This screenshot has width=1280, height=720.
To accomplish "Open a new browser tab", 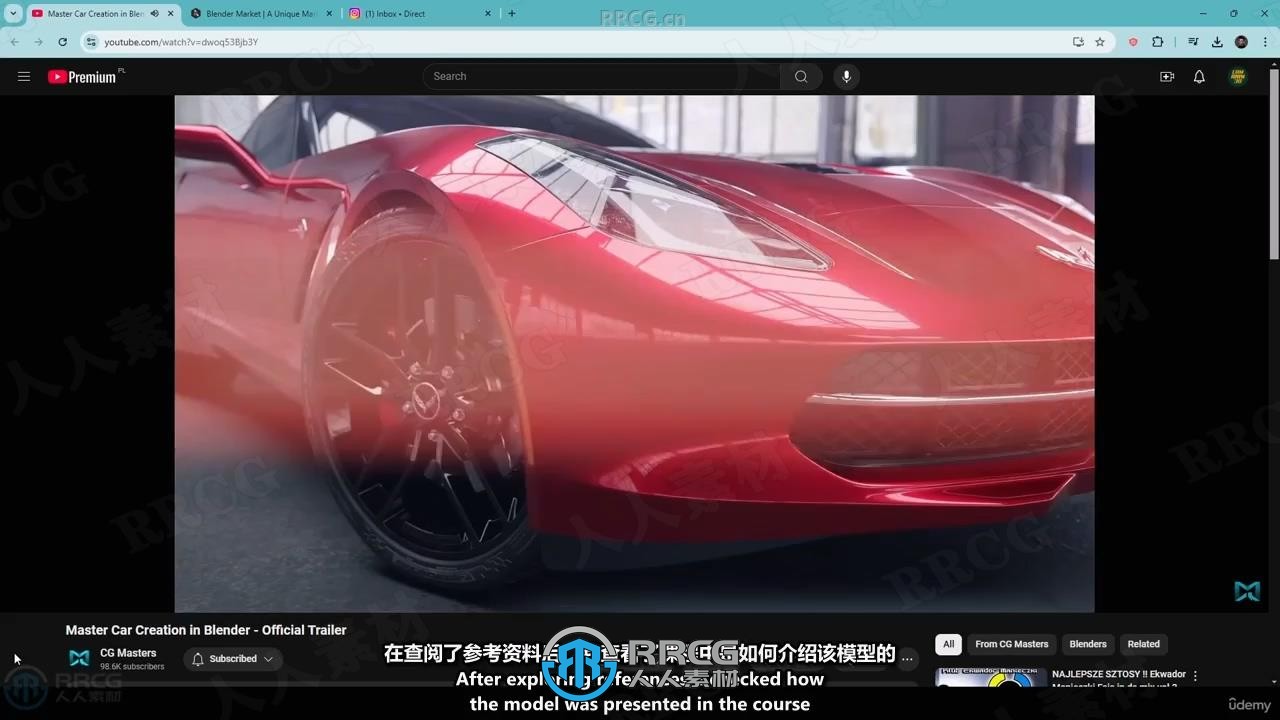I will (x=512, y=14).
